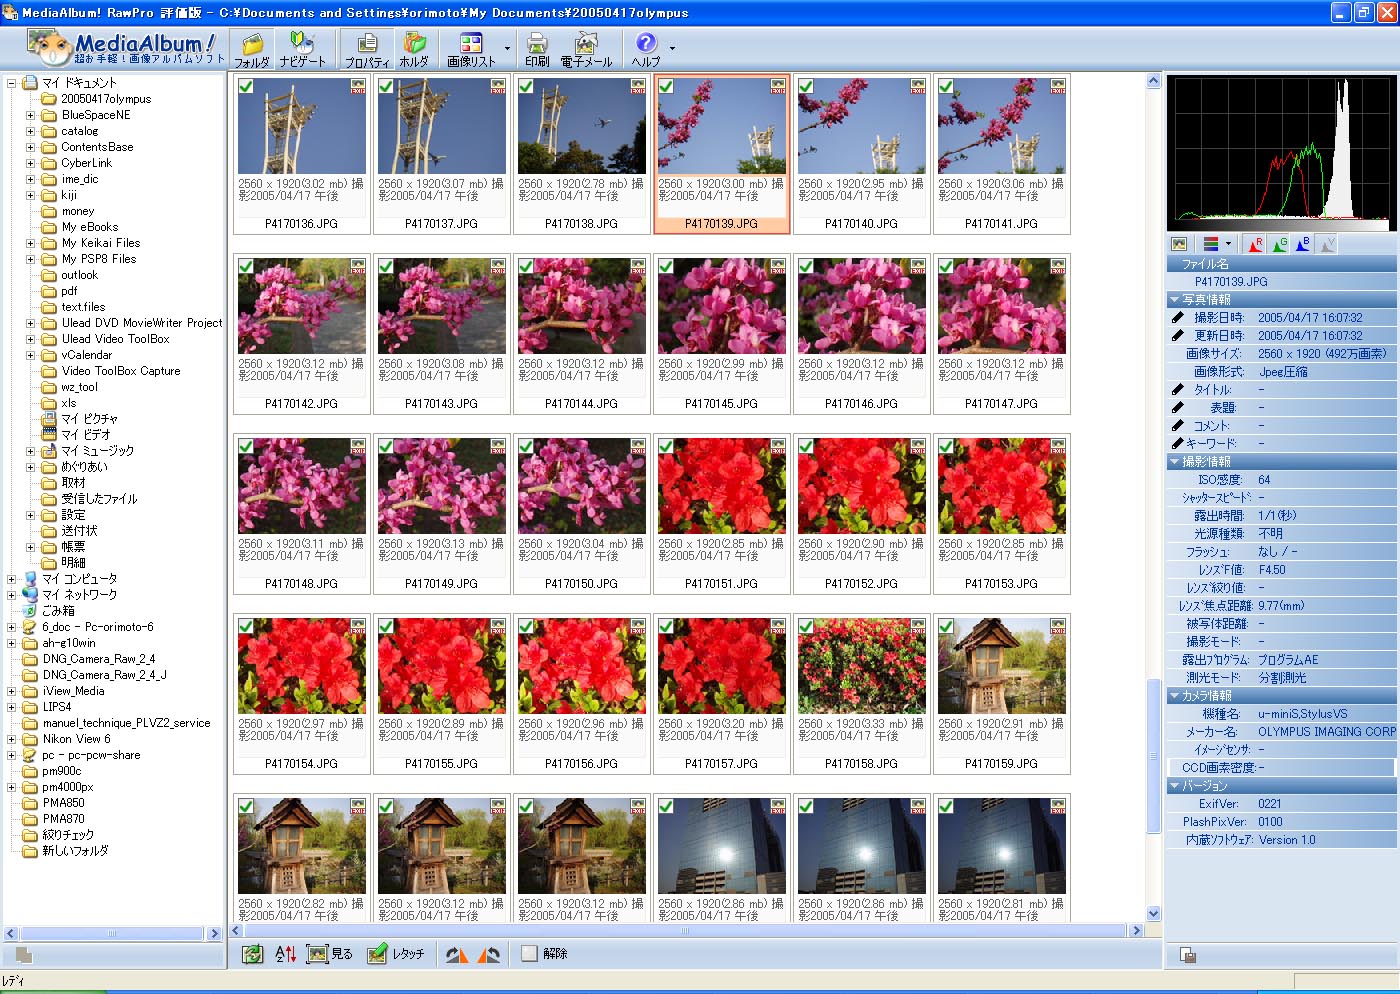Toggle the red channel in the histogram
The image size is (1400, 994).
[x=1253, y=243]
